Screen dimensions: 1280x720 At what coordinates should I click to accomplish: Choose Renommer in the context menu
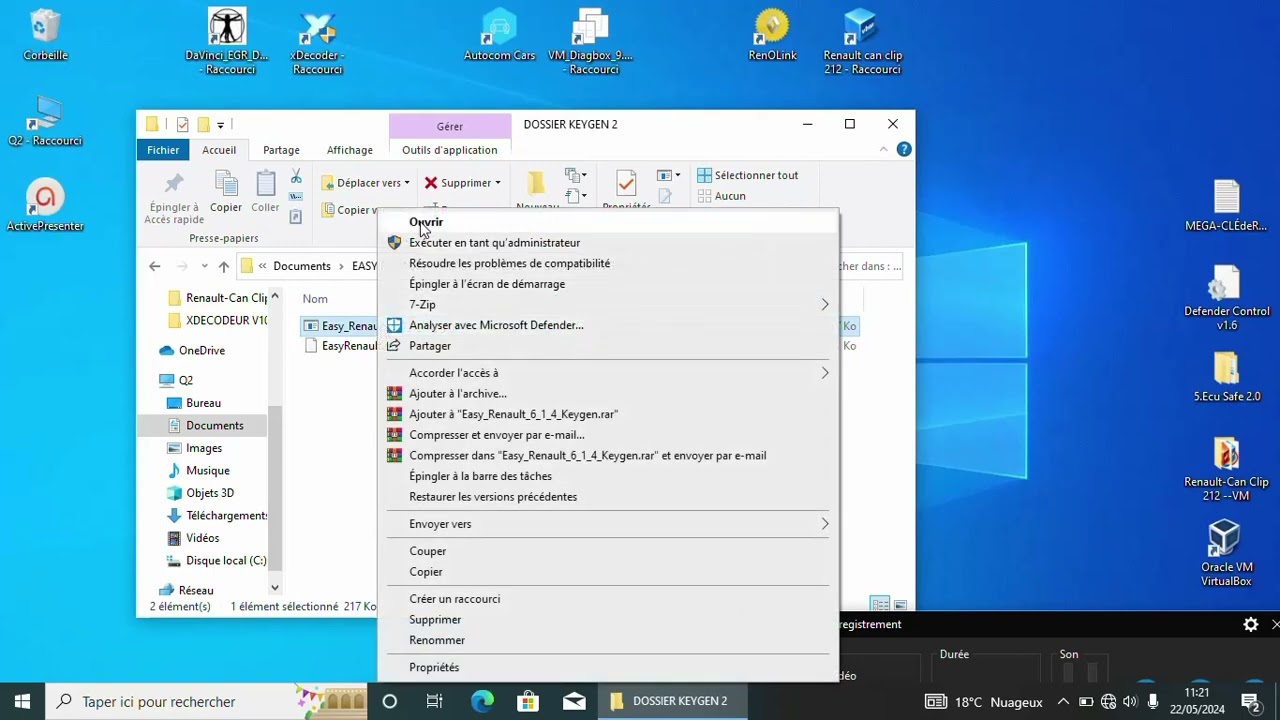pyautogui.click(x=608, y=640)
